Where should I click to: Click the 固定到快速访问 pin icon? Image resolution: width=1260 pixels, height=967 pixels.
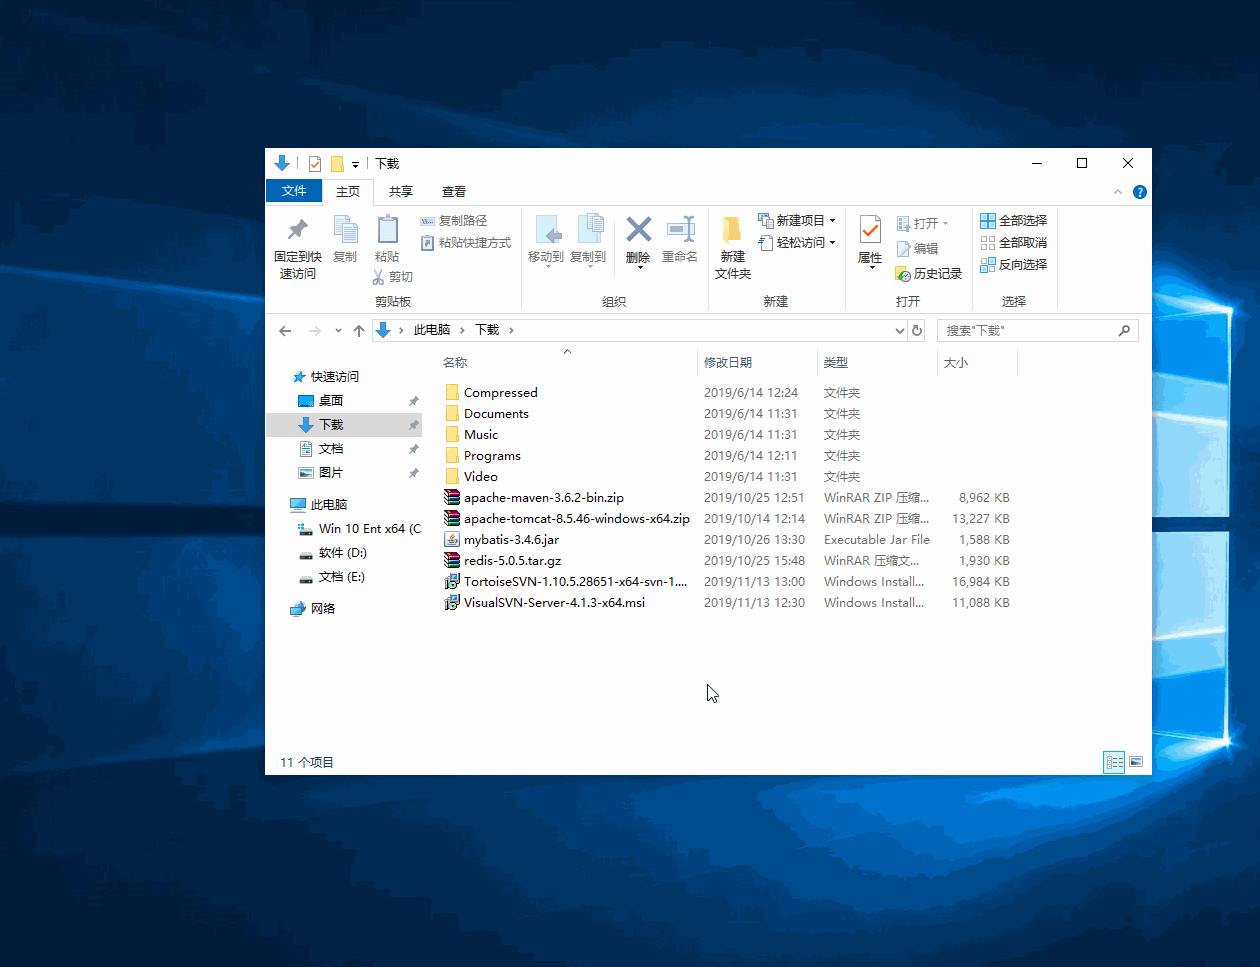[x=297, y=229]
